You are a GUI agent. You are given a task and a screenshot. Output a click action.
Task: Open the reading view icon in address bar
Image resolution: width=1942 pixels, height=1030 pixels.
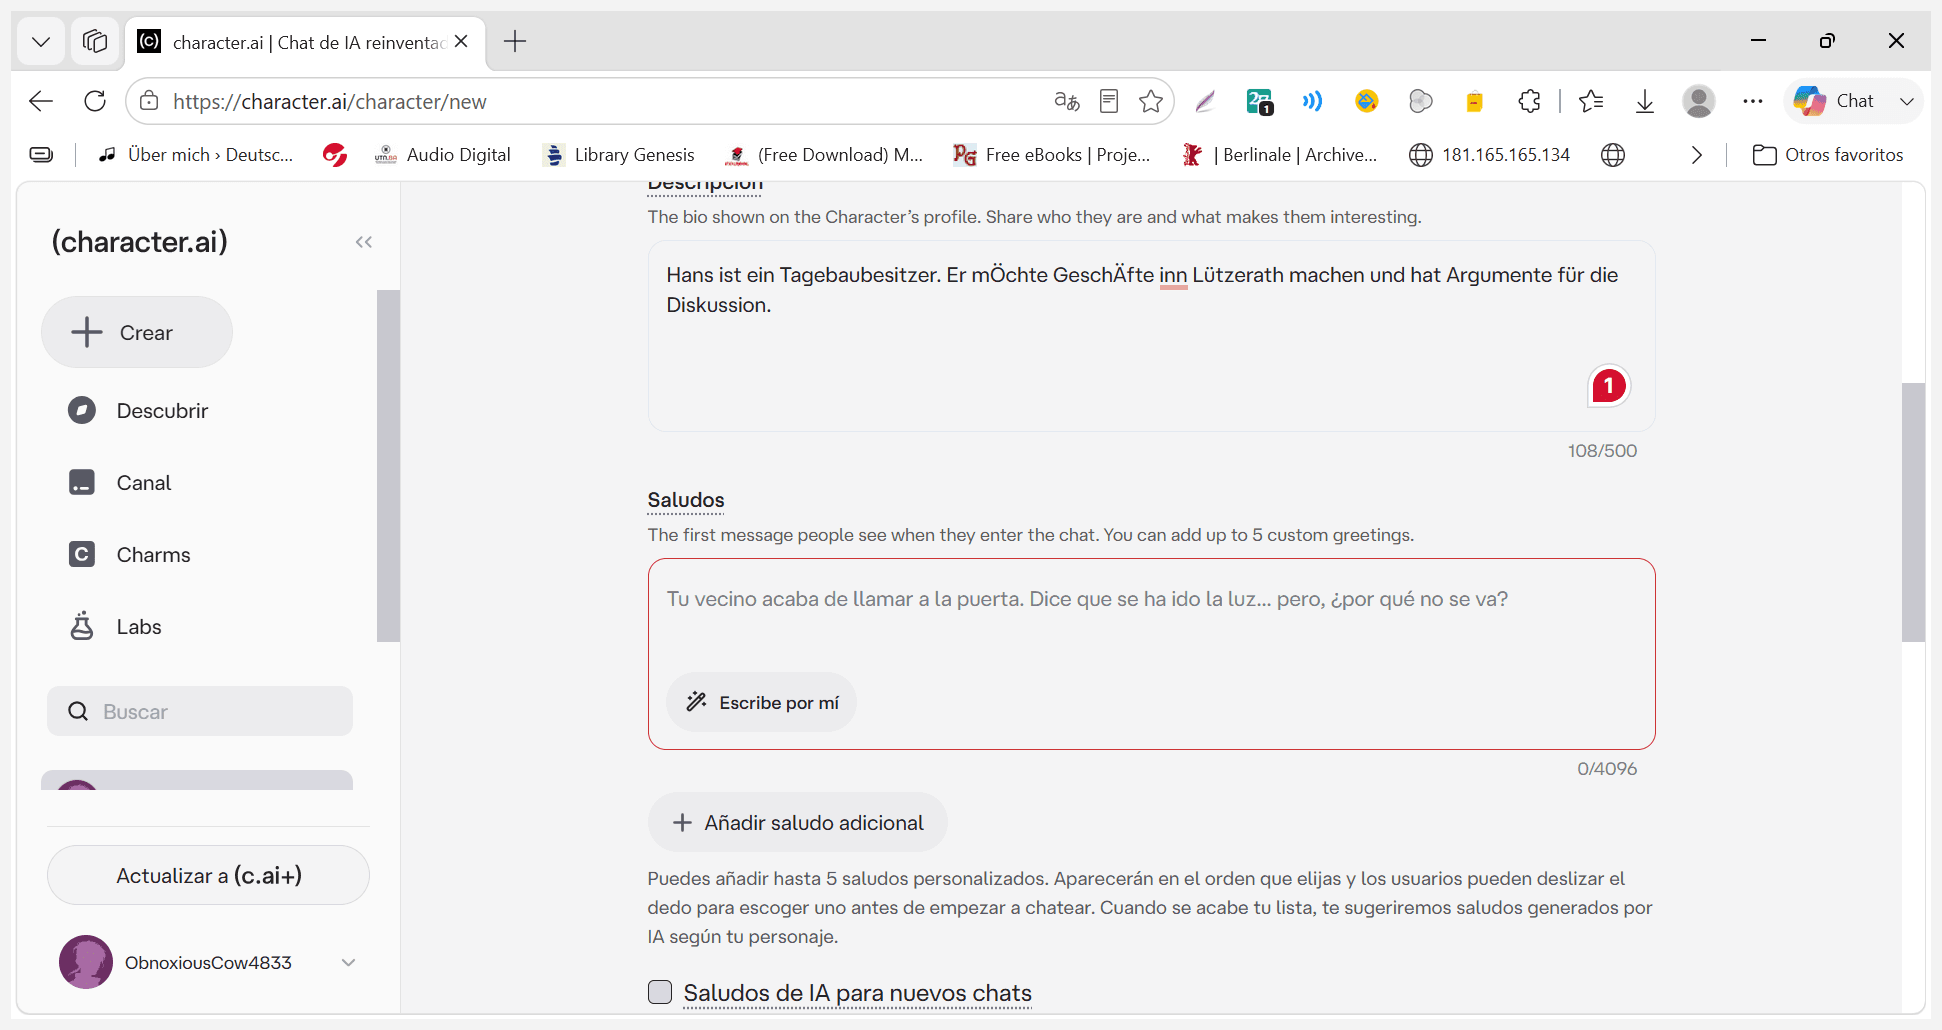[x=1109, y=101]
